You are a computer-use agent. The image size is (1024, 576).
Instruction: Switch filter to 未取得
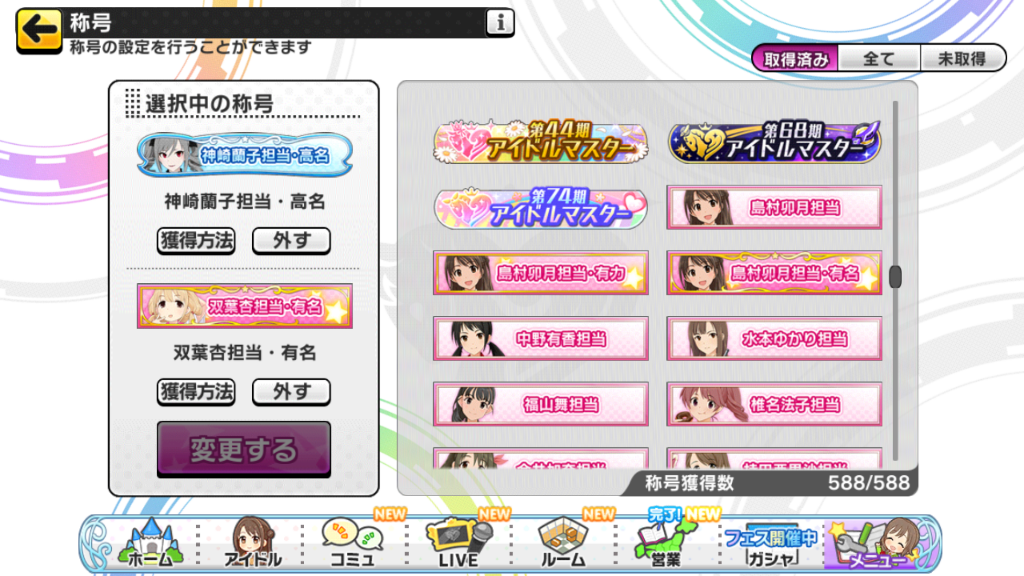(x=962, y=59)
